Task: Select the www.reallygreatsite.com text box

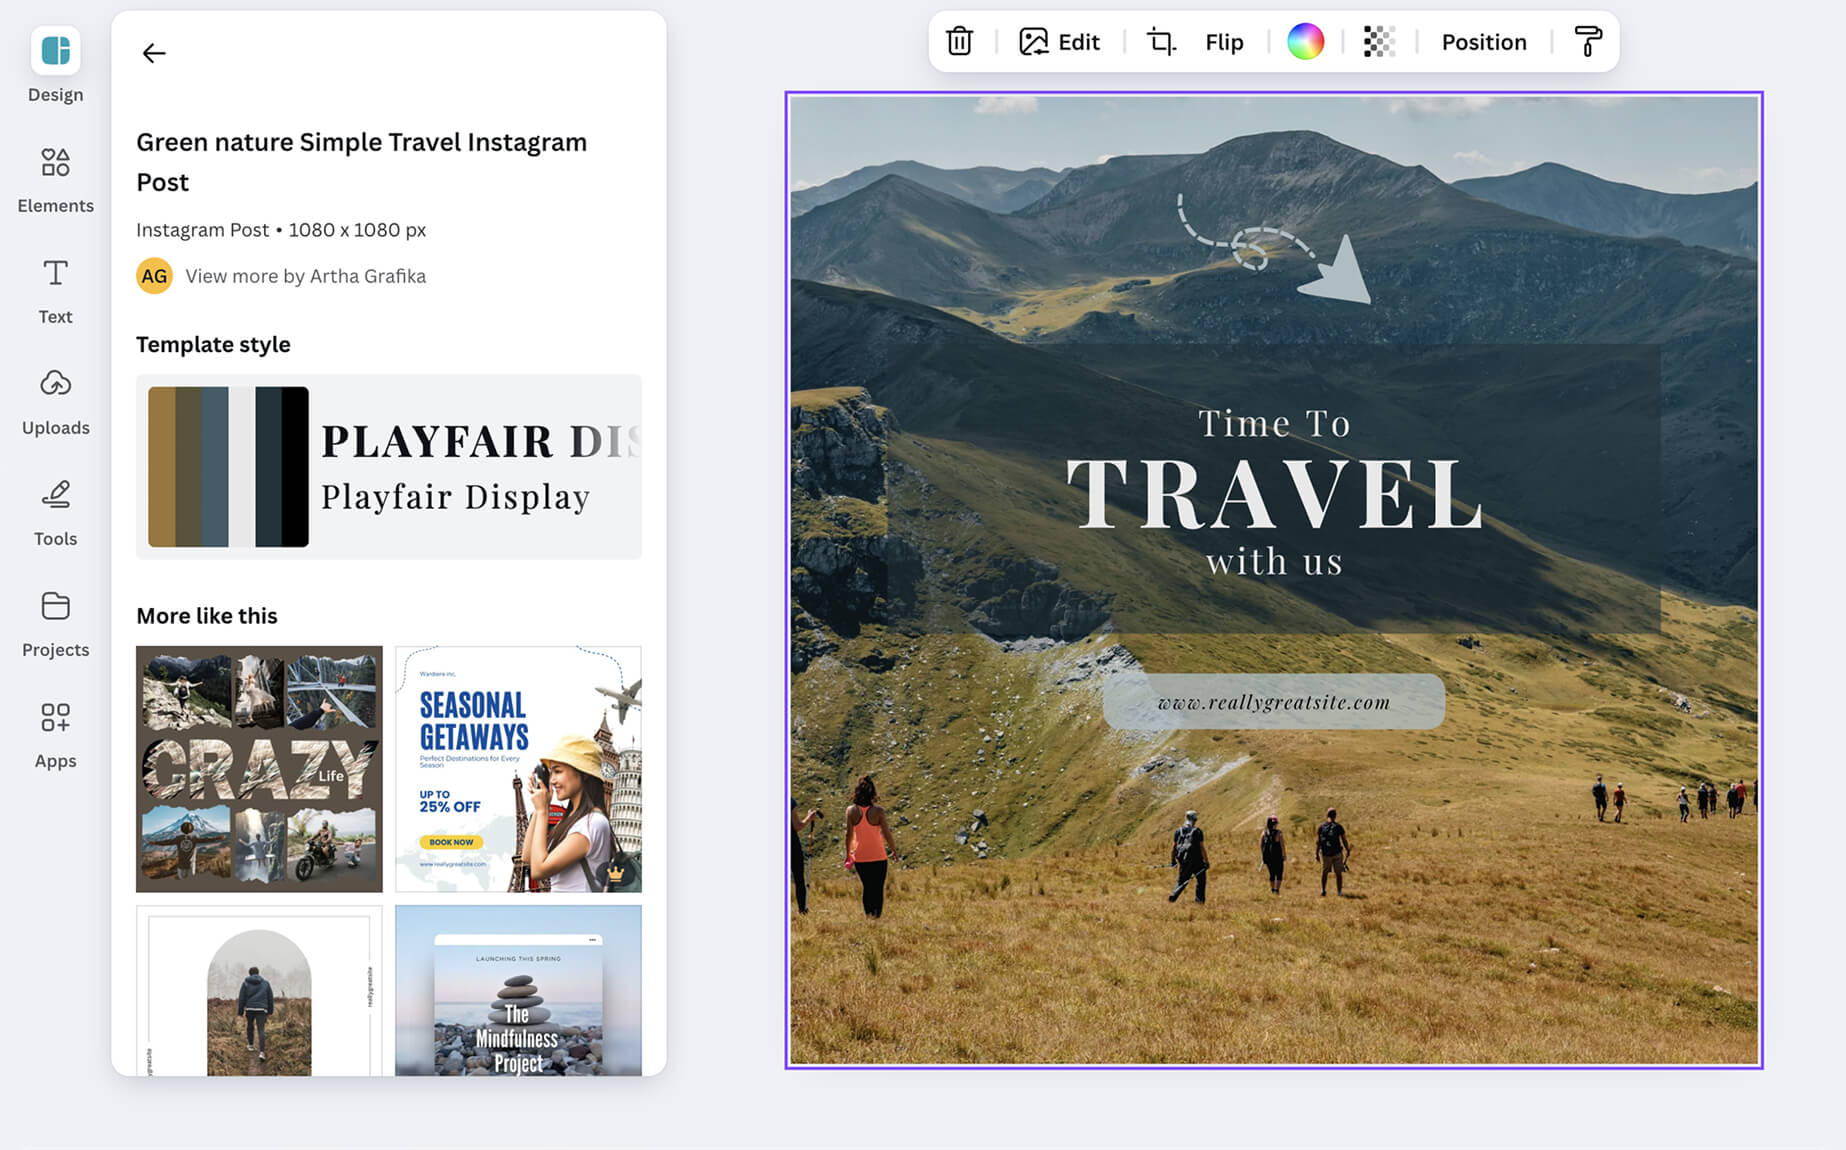Action: point(1274,702)
